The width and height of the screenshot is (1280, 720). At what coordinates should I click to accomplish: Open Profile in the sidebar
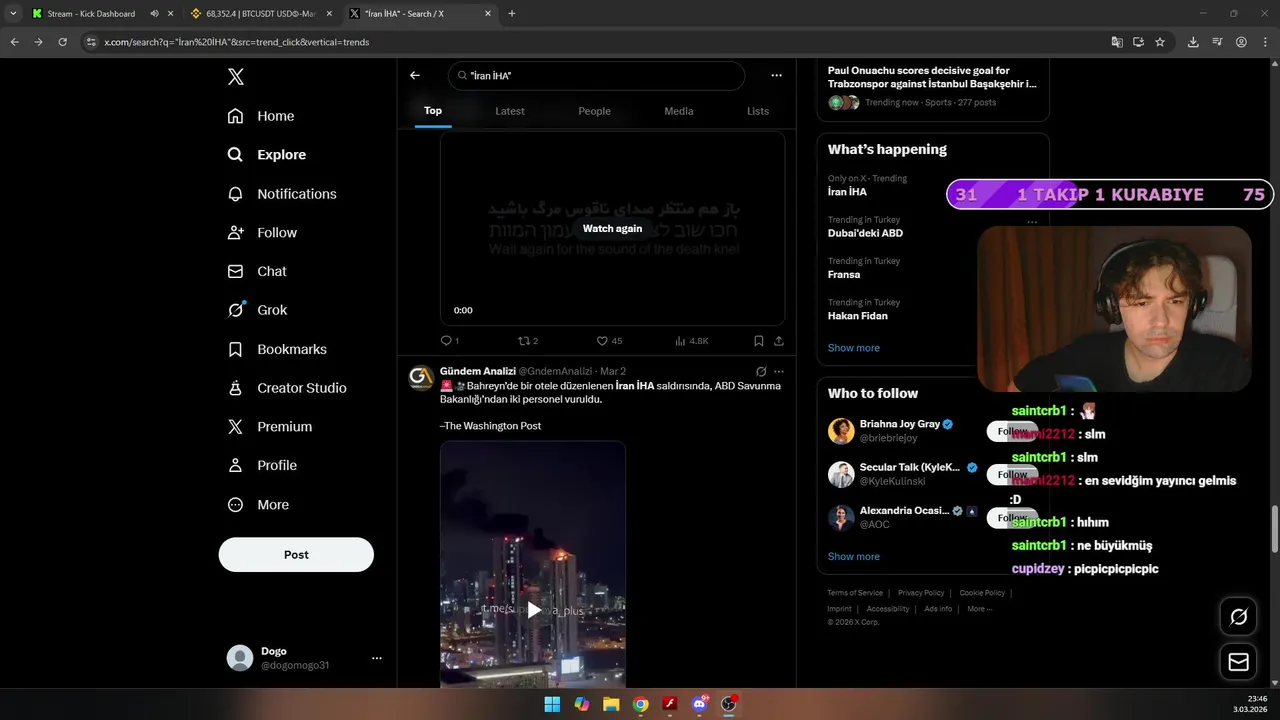coord(262,465)
